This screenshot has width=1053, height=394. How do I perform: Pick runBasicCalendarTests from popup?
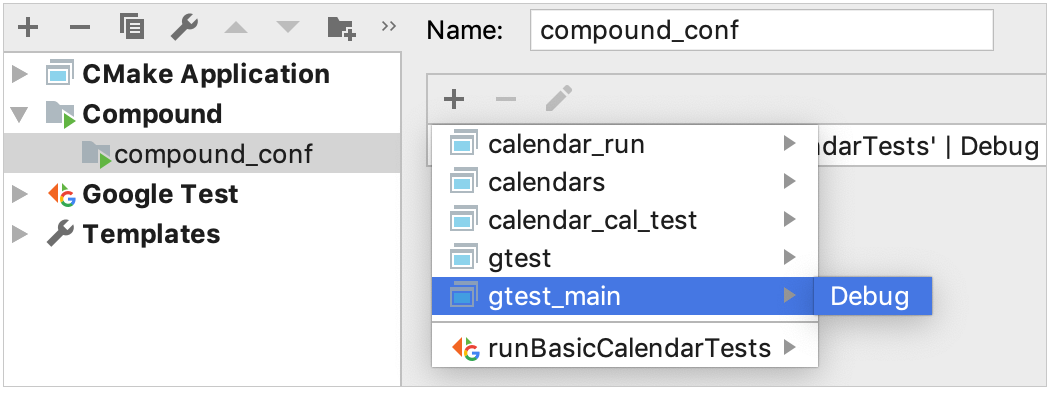625,348
